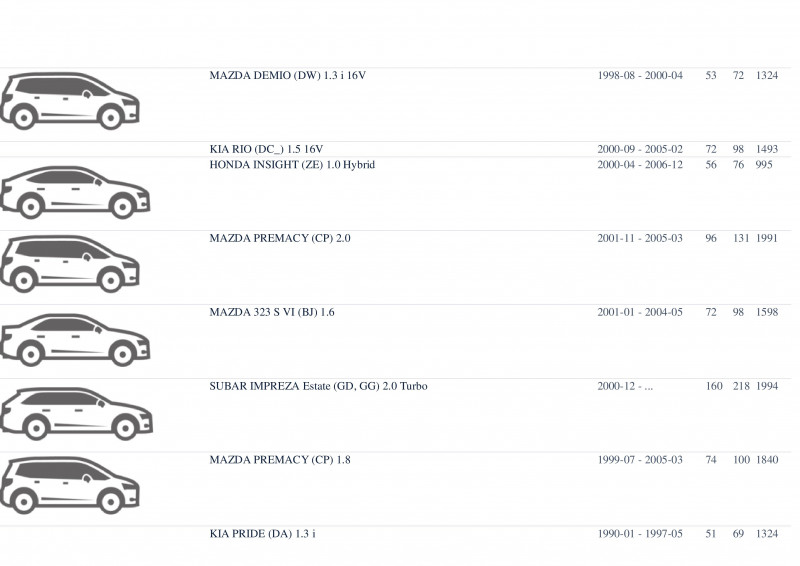Open KIA RIO (DC_) 1.5 16V entry
The height and width of the screenshot is (566, 800).
(266, 150)
